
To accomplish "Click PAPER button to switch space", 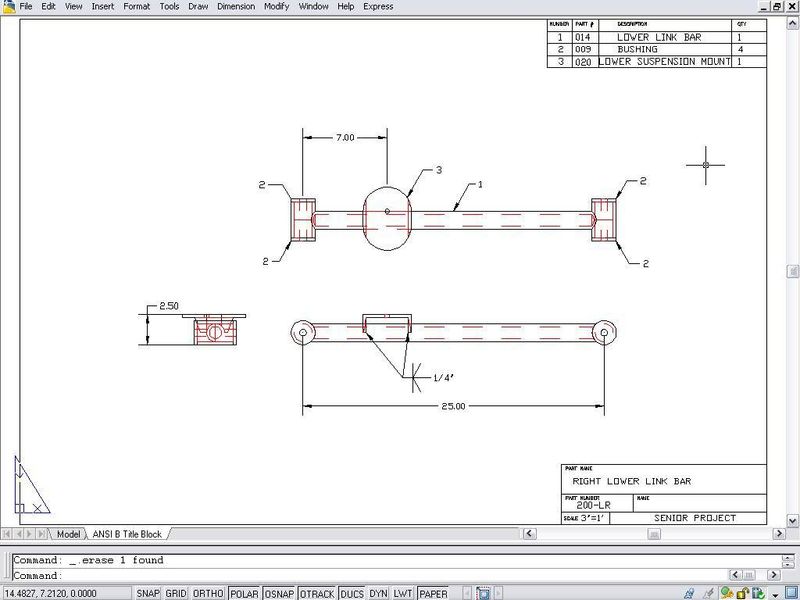I will click(x=433, y=593).
